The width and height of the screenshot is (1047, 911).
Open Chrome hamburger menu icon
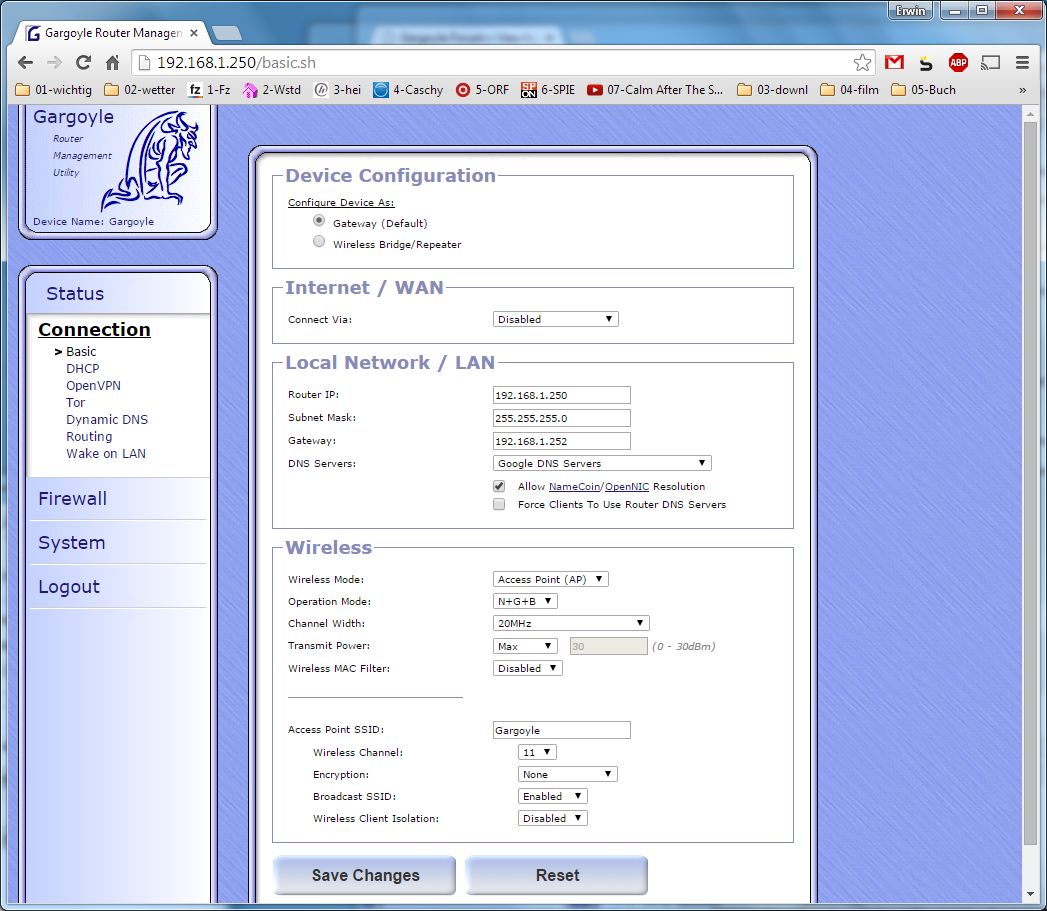1022,62
